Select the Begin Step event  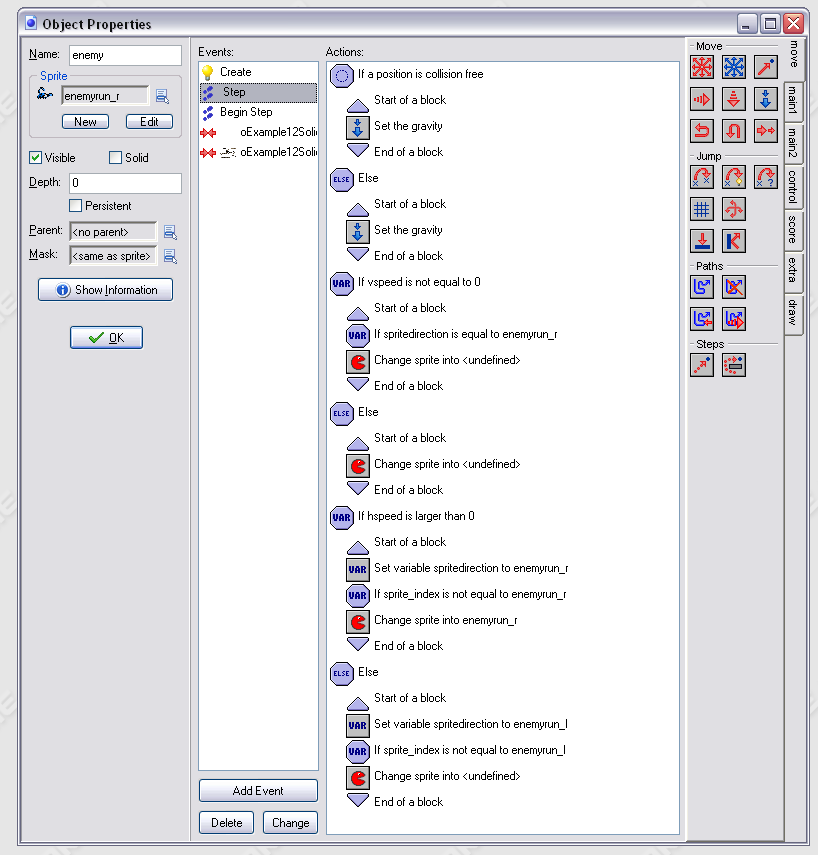(x=258, y=112)
